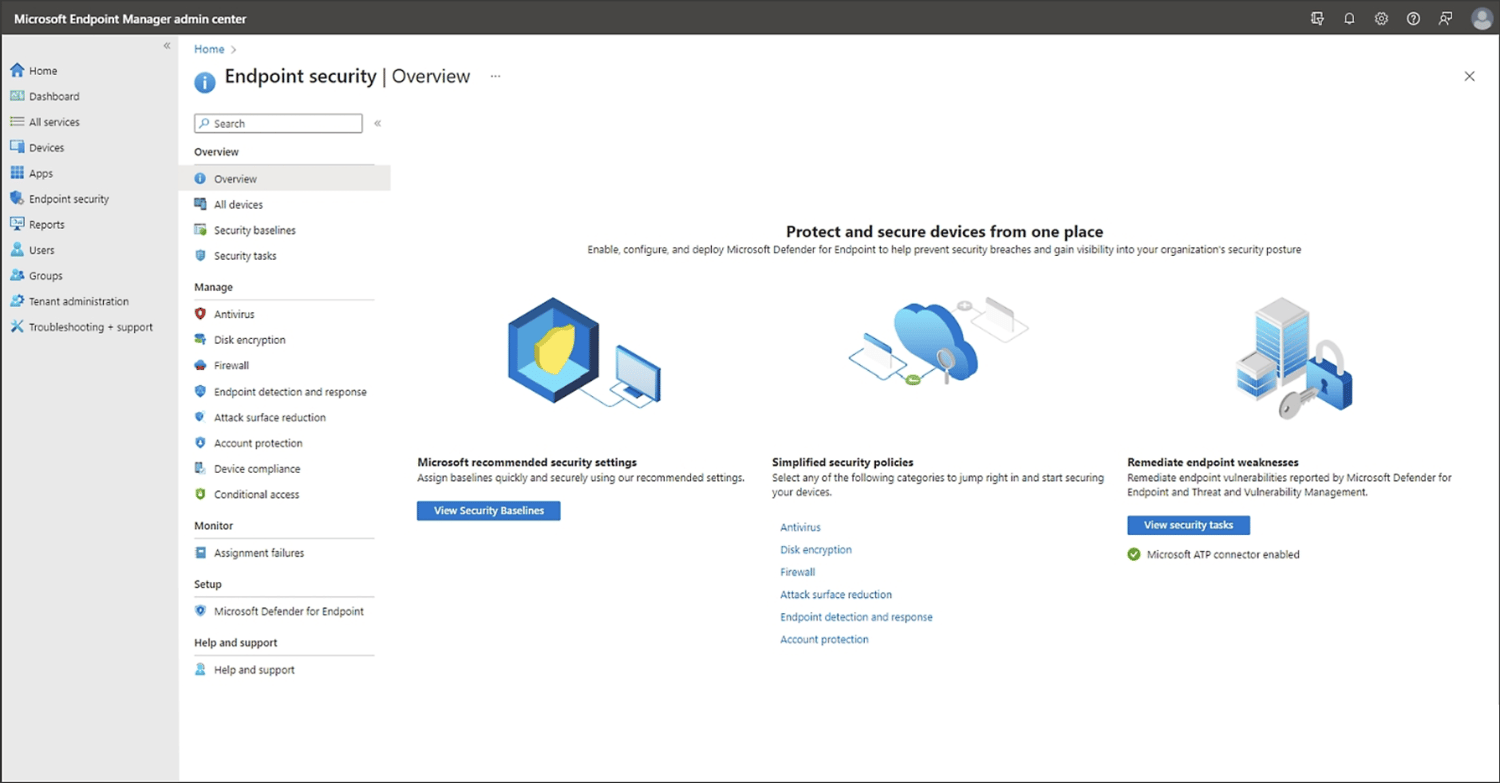1500x783 pixels.
Task: Launch Cloud Shell from the top bar
Action: [x=1317, y=18]
